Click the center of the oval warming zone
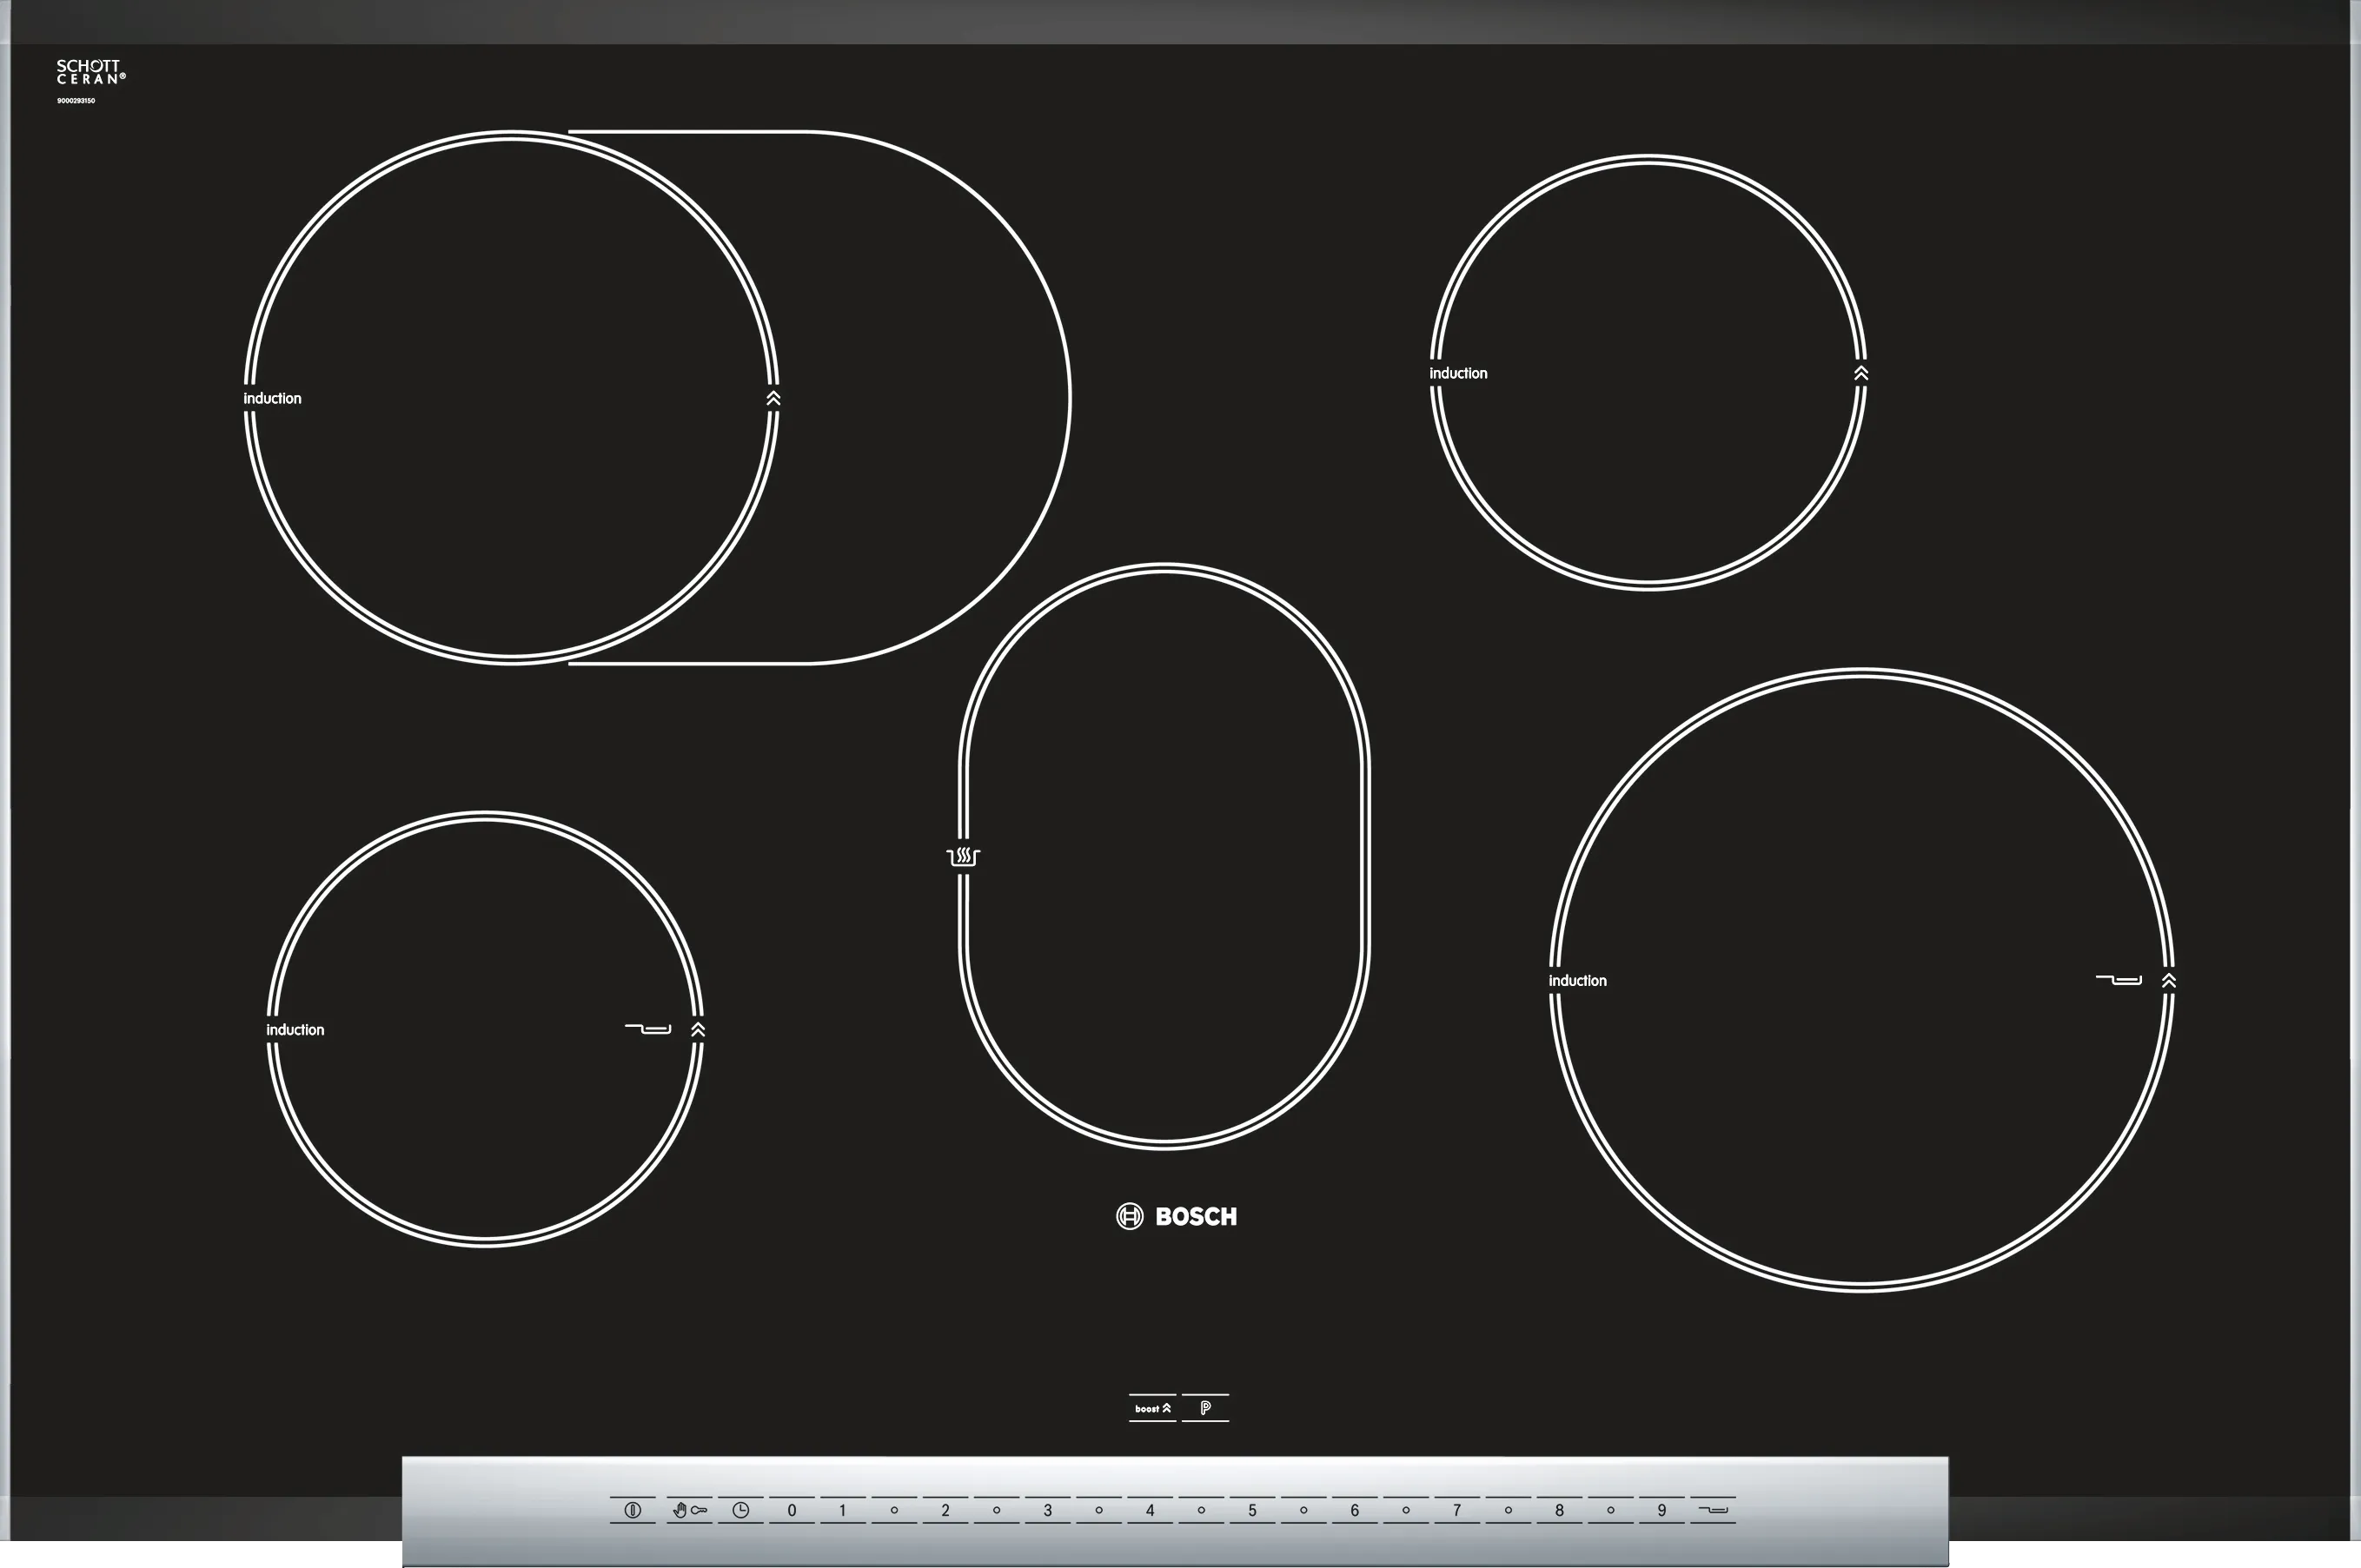 coord(1164,857)
